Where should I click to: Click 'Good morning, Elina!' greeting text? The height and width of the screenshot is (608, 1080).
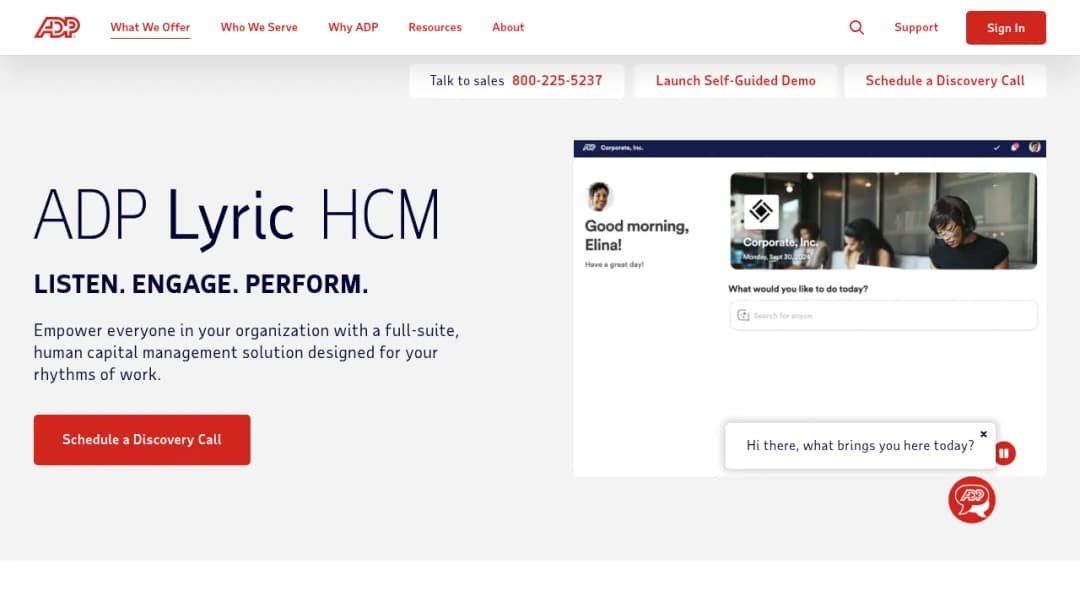(x=636, y=235)
